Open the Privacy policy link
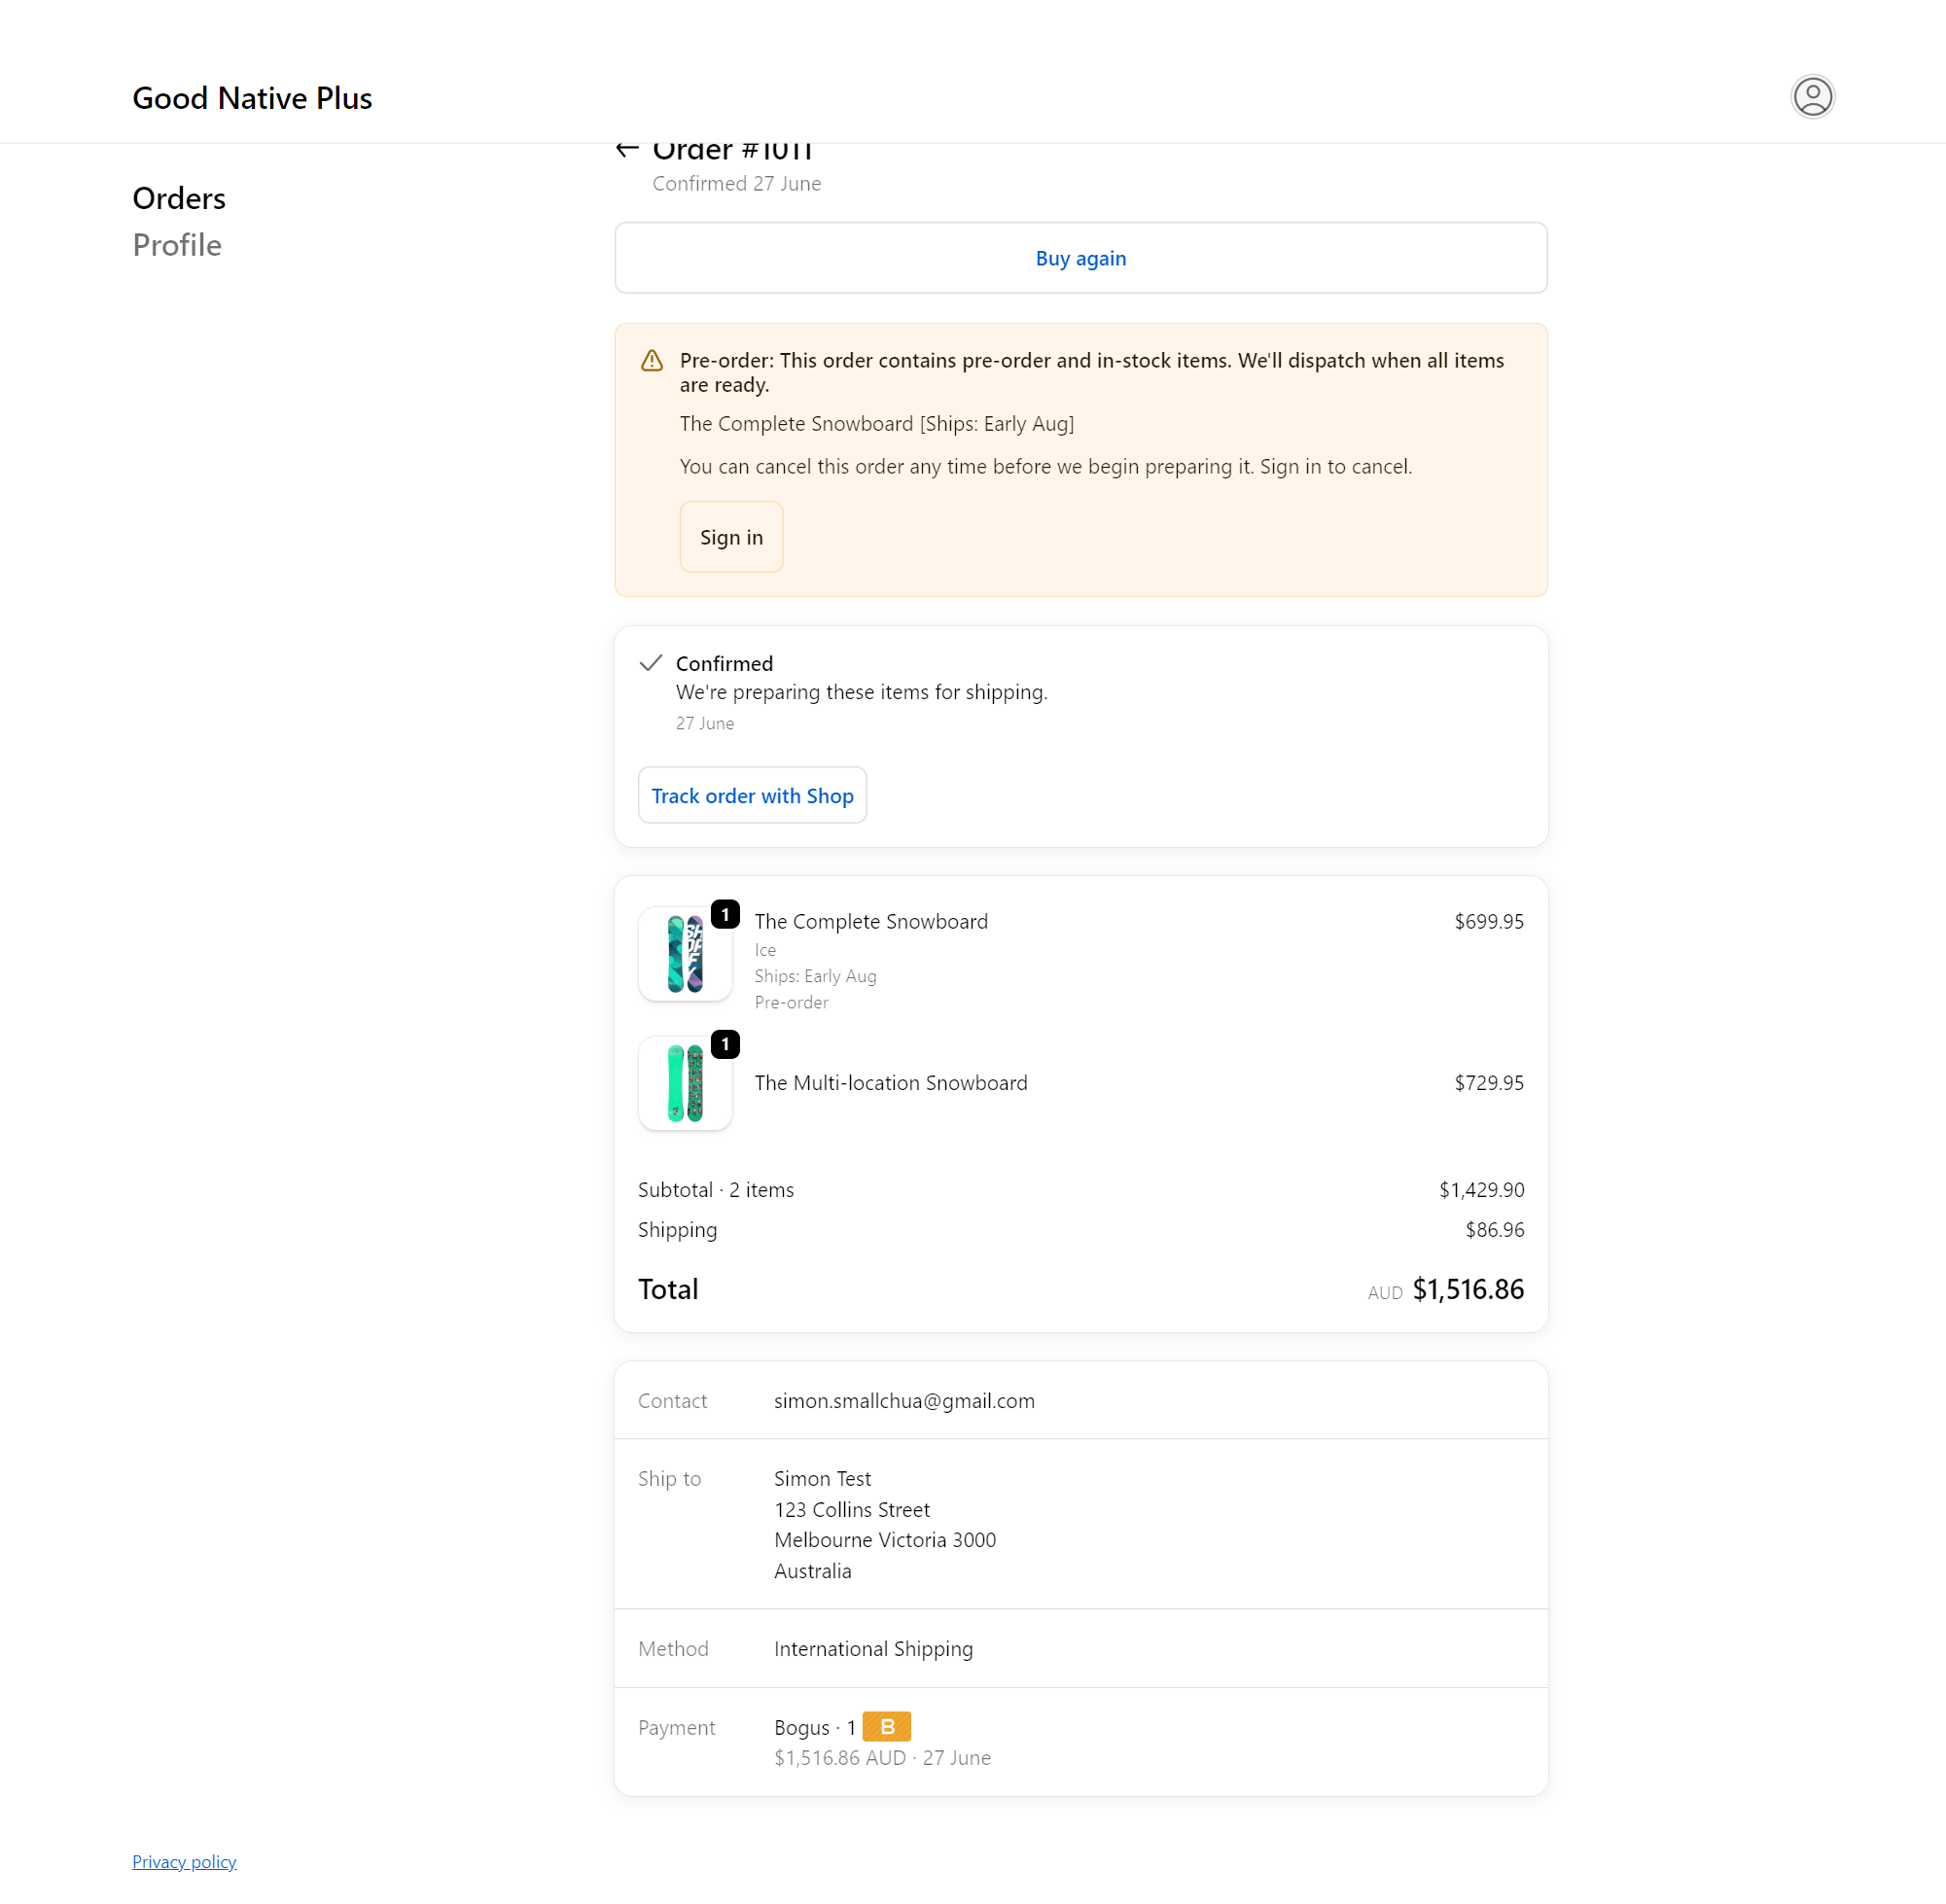This screenshot has height=1904, width=1946. pyautogui.click(x=184, y=1861)
